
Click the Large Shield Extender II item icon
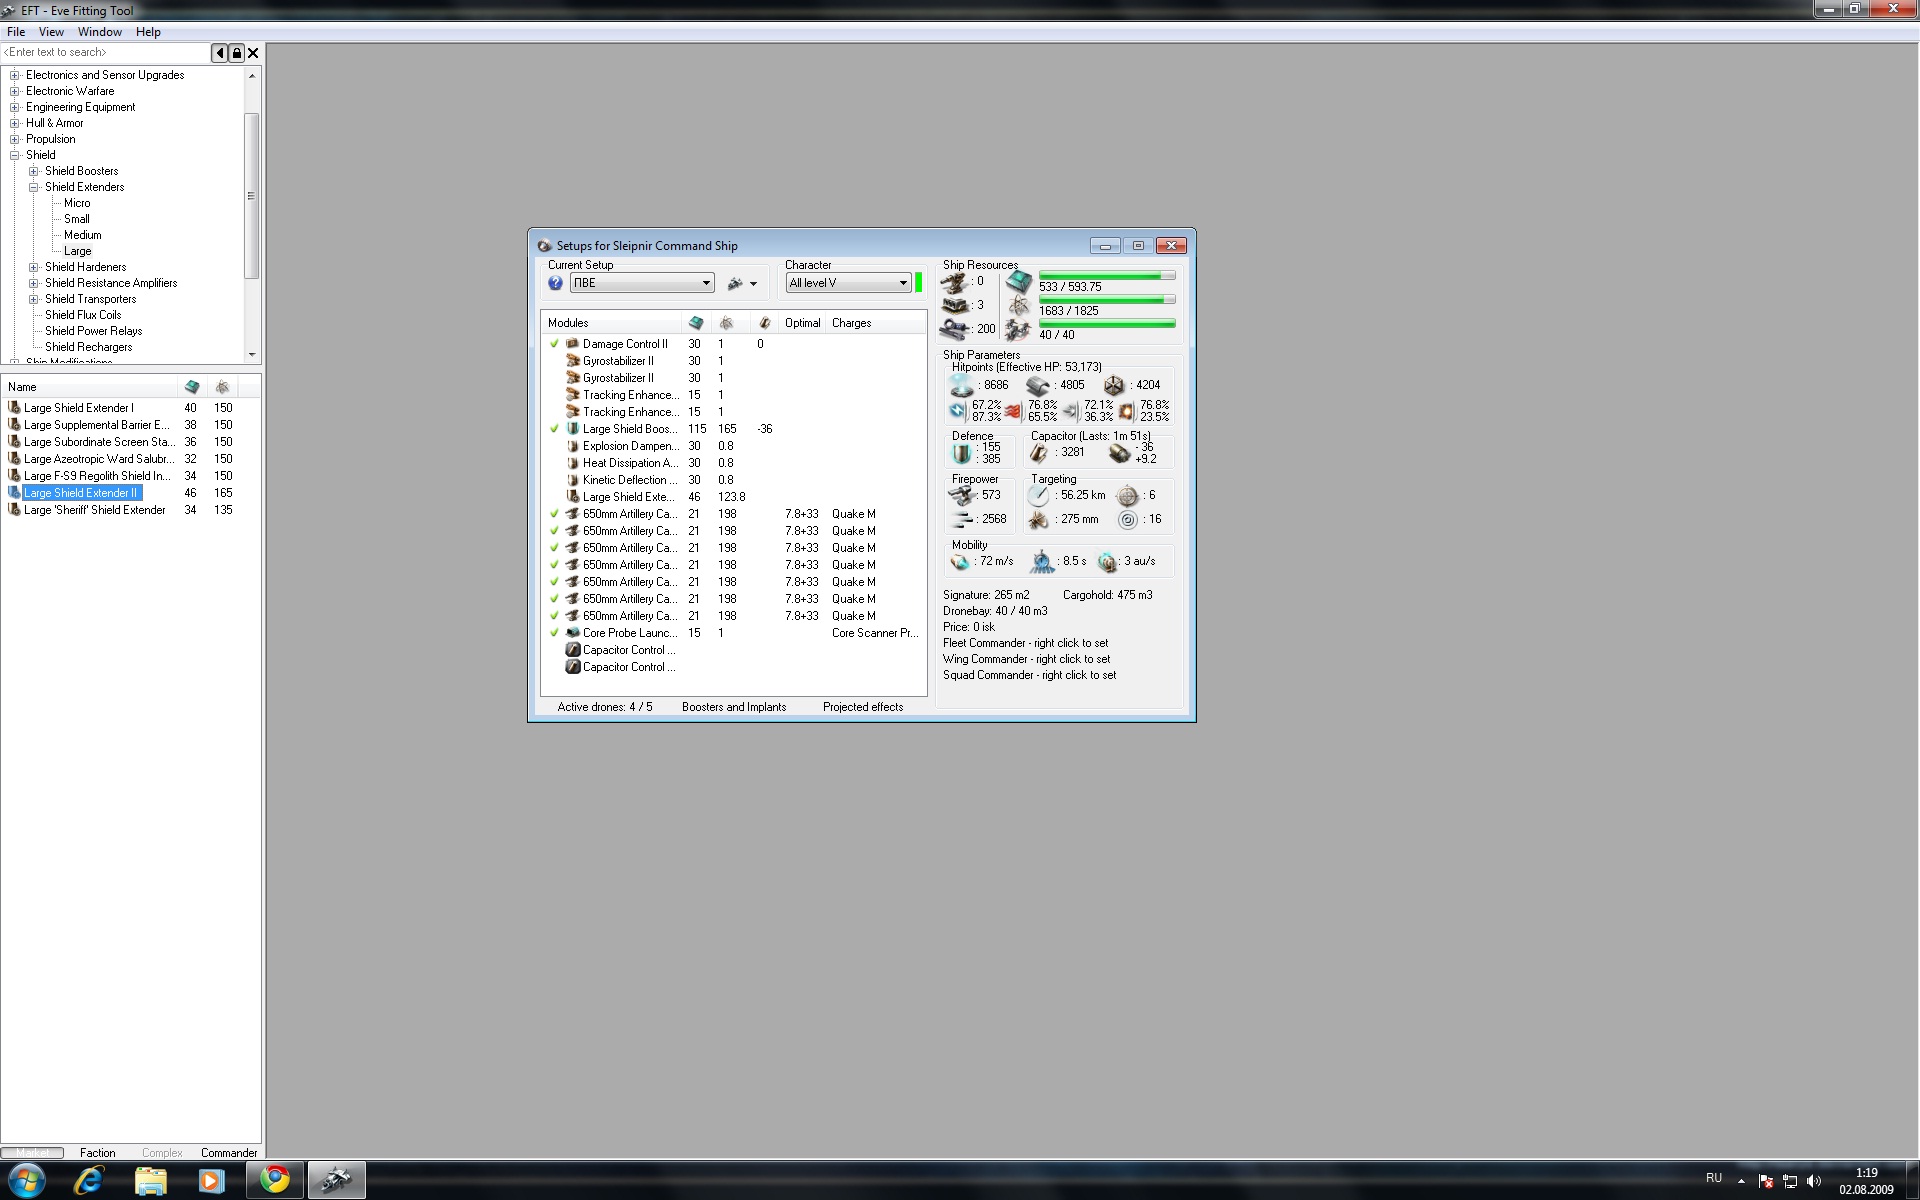point(14,493)
